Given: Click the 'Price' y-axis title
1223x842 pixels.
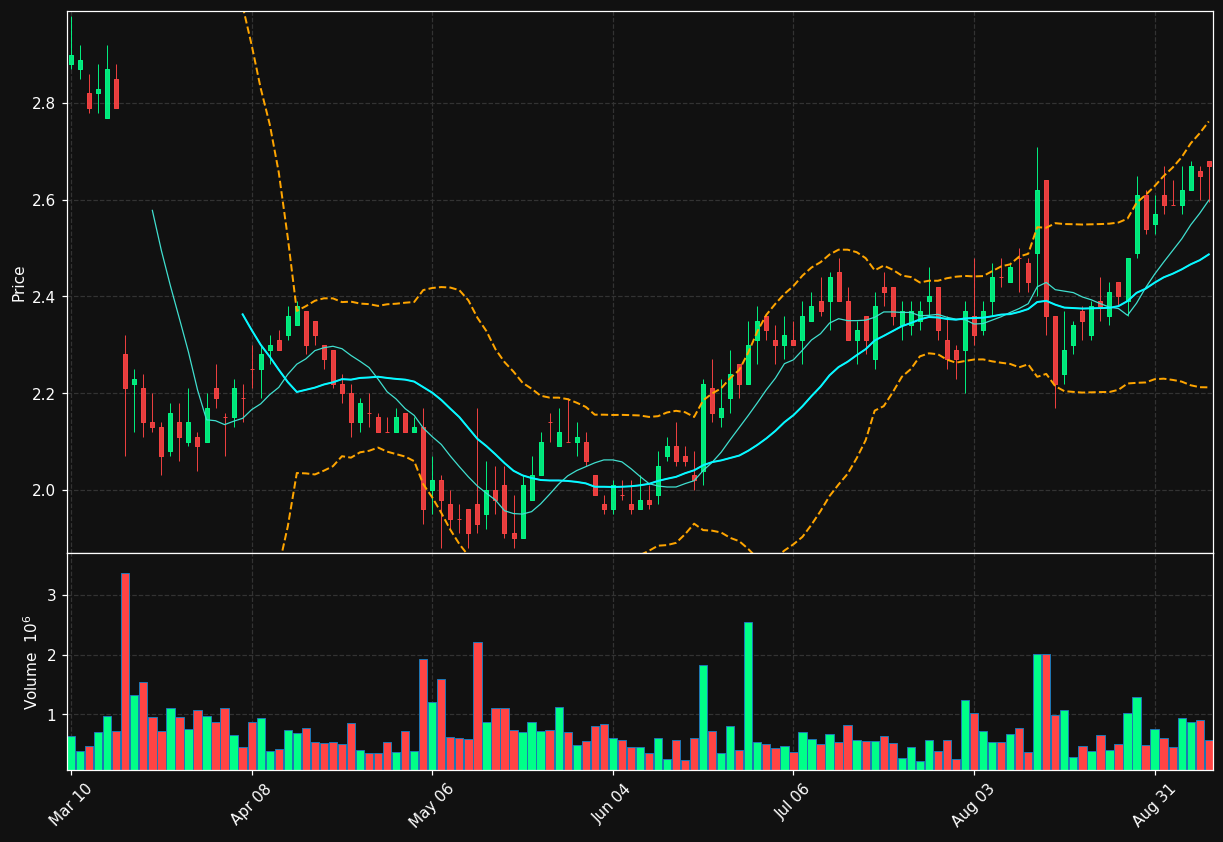Looking at the screenshot, I should click(18, 284).
